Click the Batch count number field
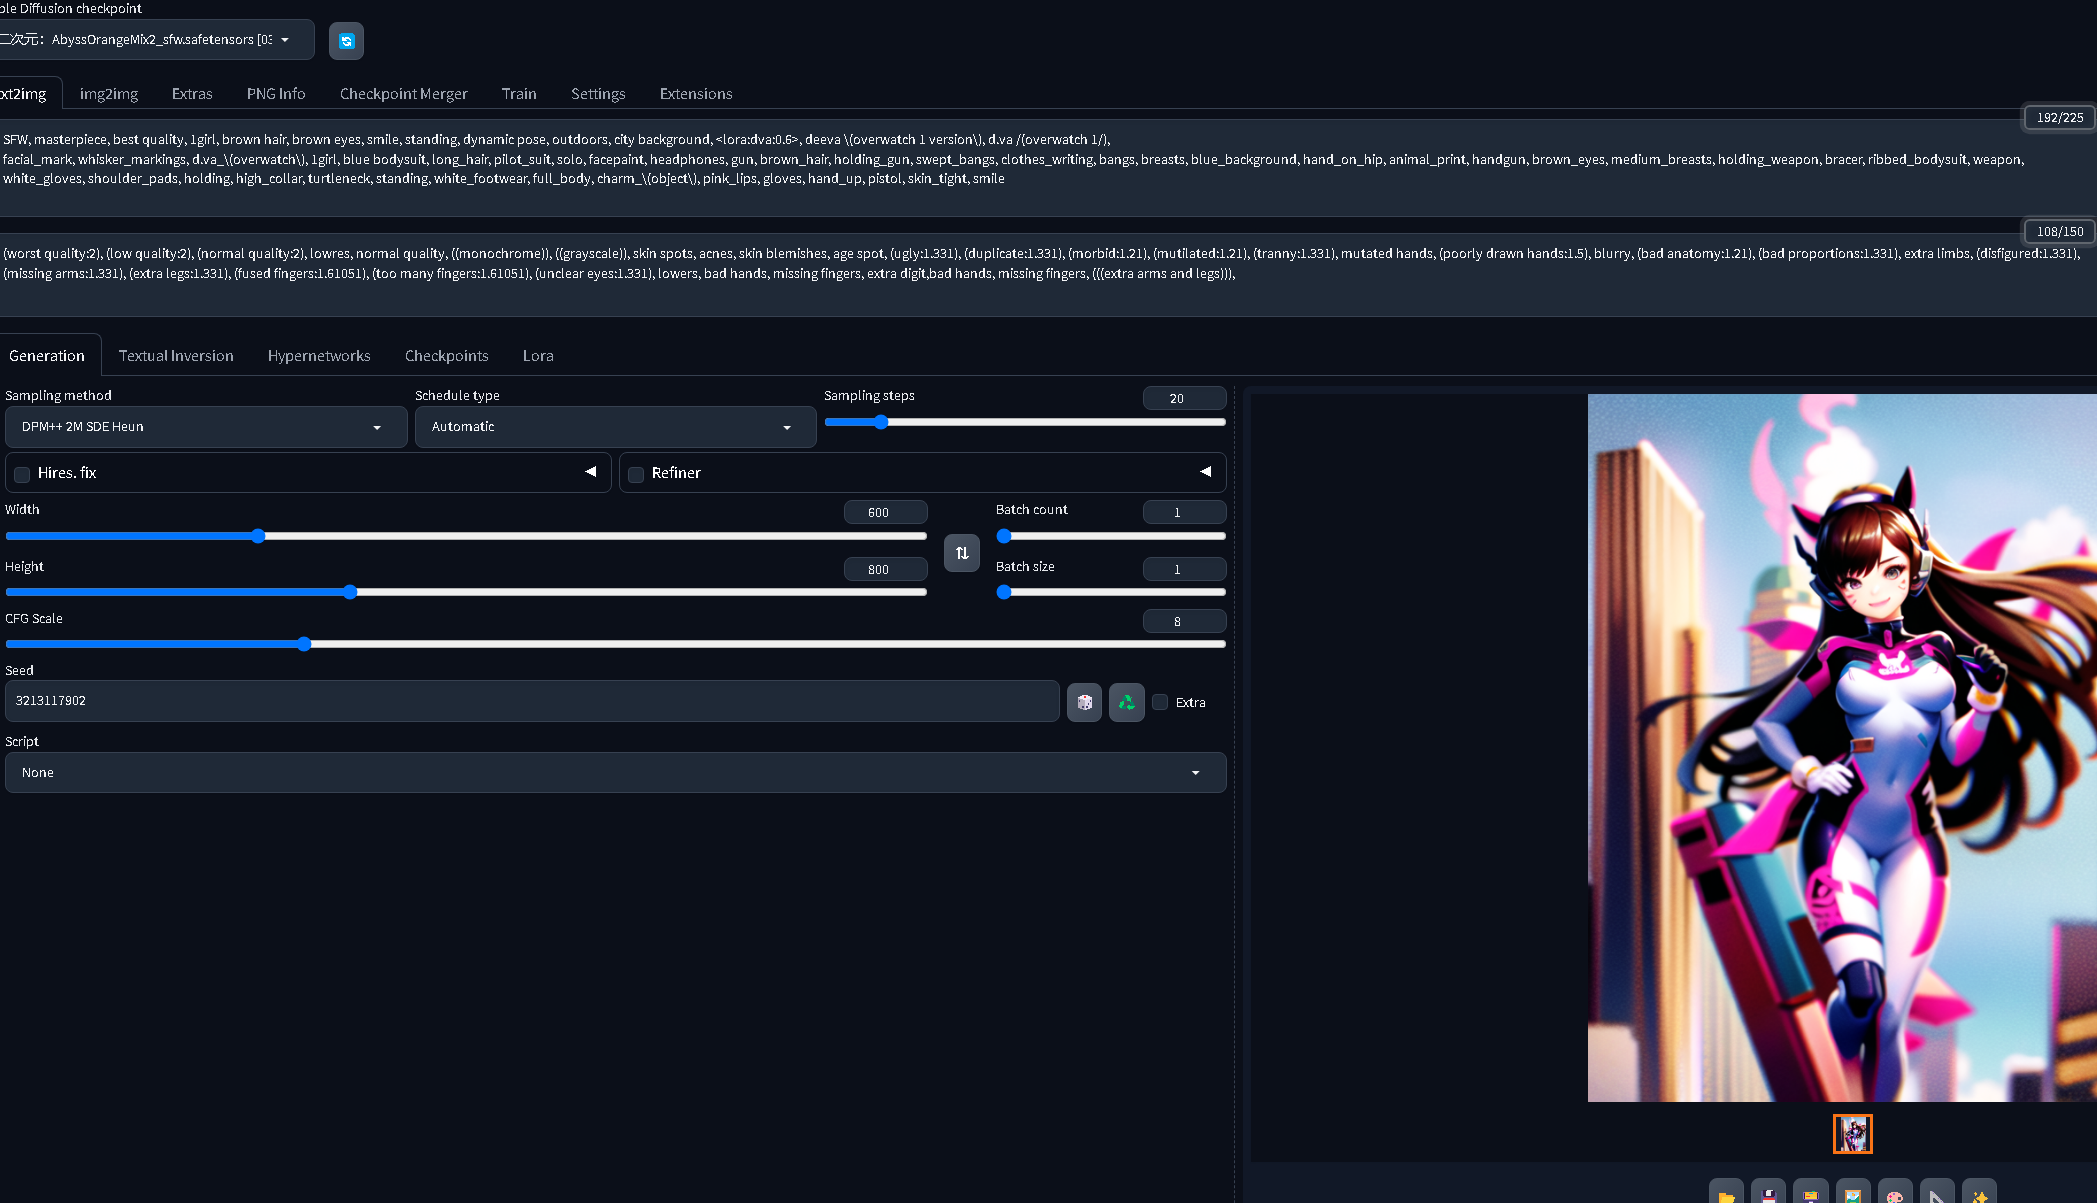This screenshot has width=2097, height=1203. (1184, 512)
